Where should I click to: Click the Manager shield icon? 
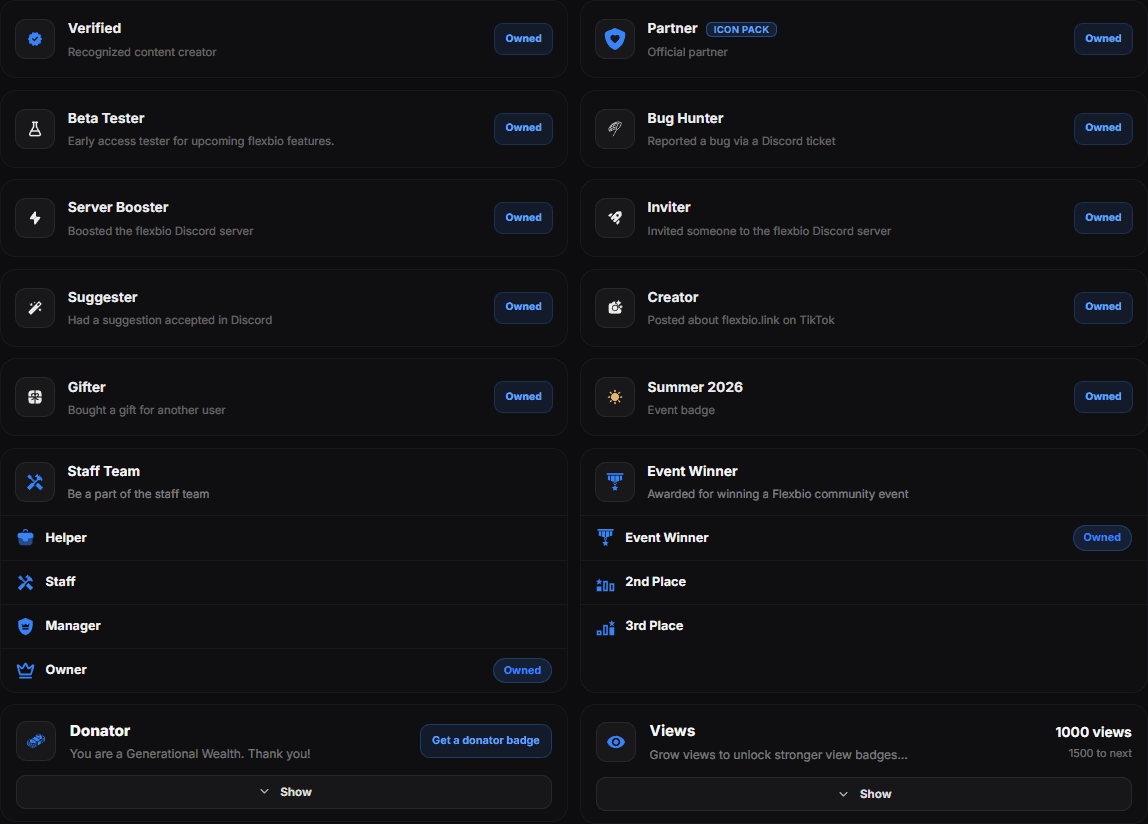26,626
